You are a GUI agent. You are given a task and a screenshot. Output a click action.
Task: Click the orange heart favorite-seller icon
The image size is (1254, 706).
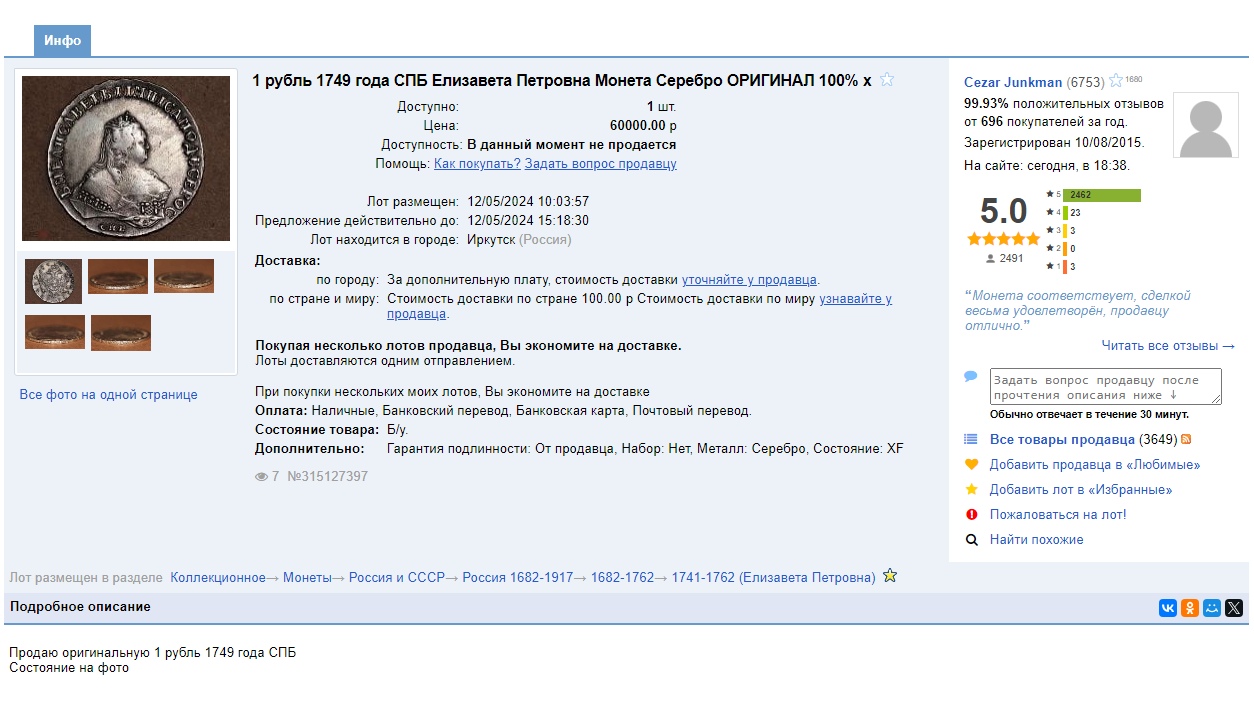[971, 465]
